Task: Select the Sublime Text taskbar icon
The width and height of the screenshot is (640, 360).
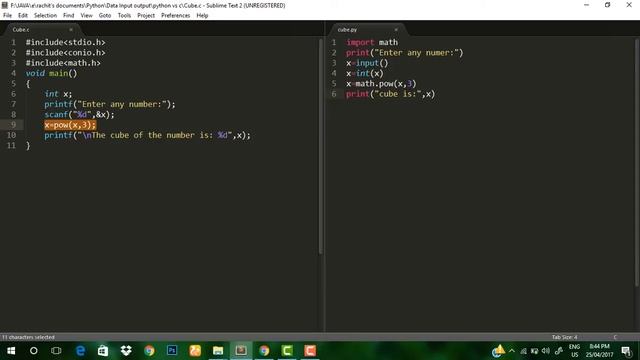Action: [241, 351]
